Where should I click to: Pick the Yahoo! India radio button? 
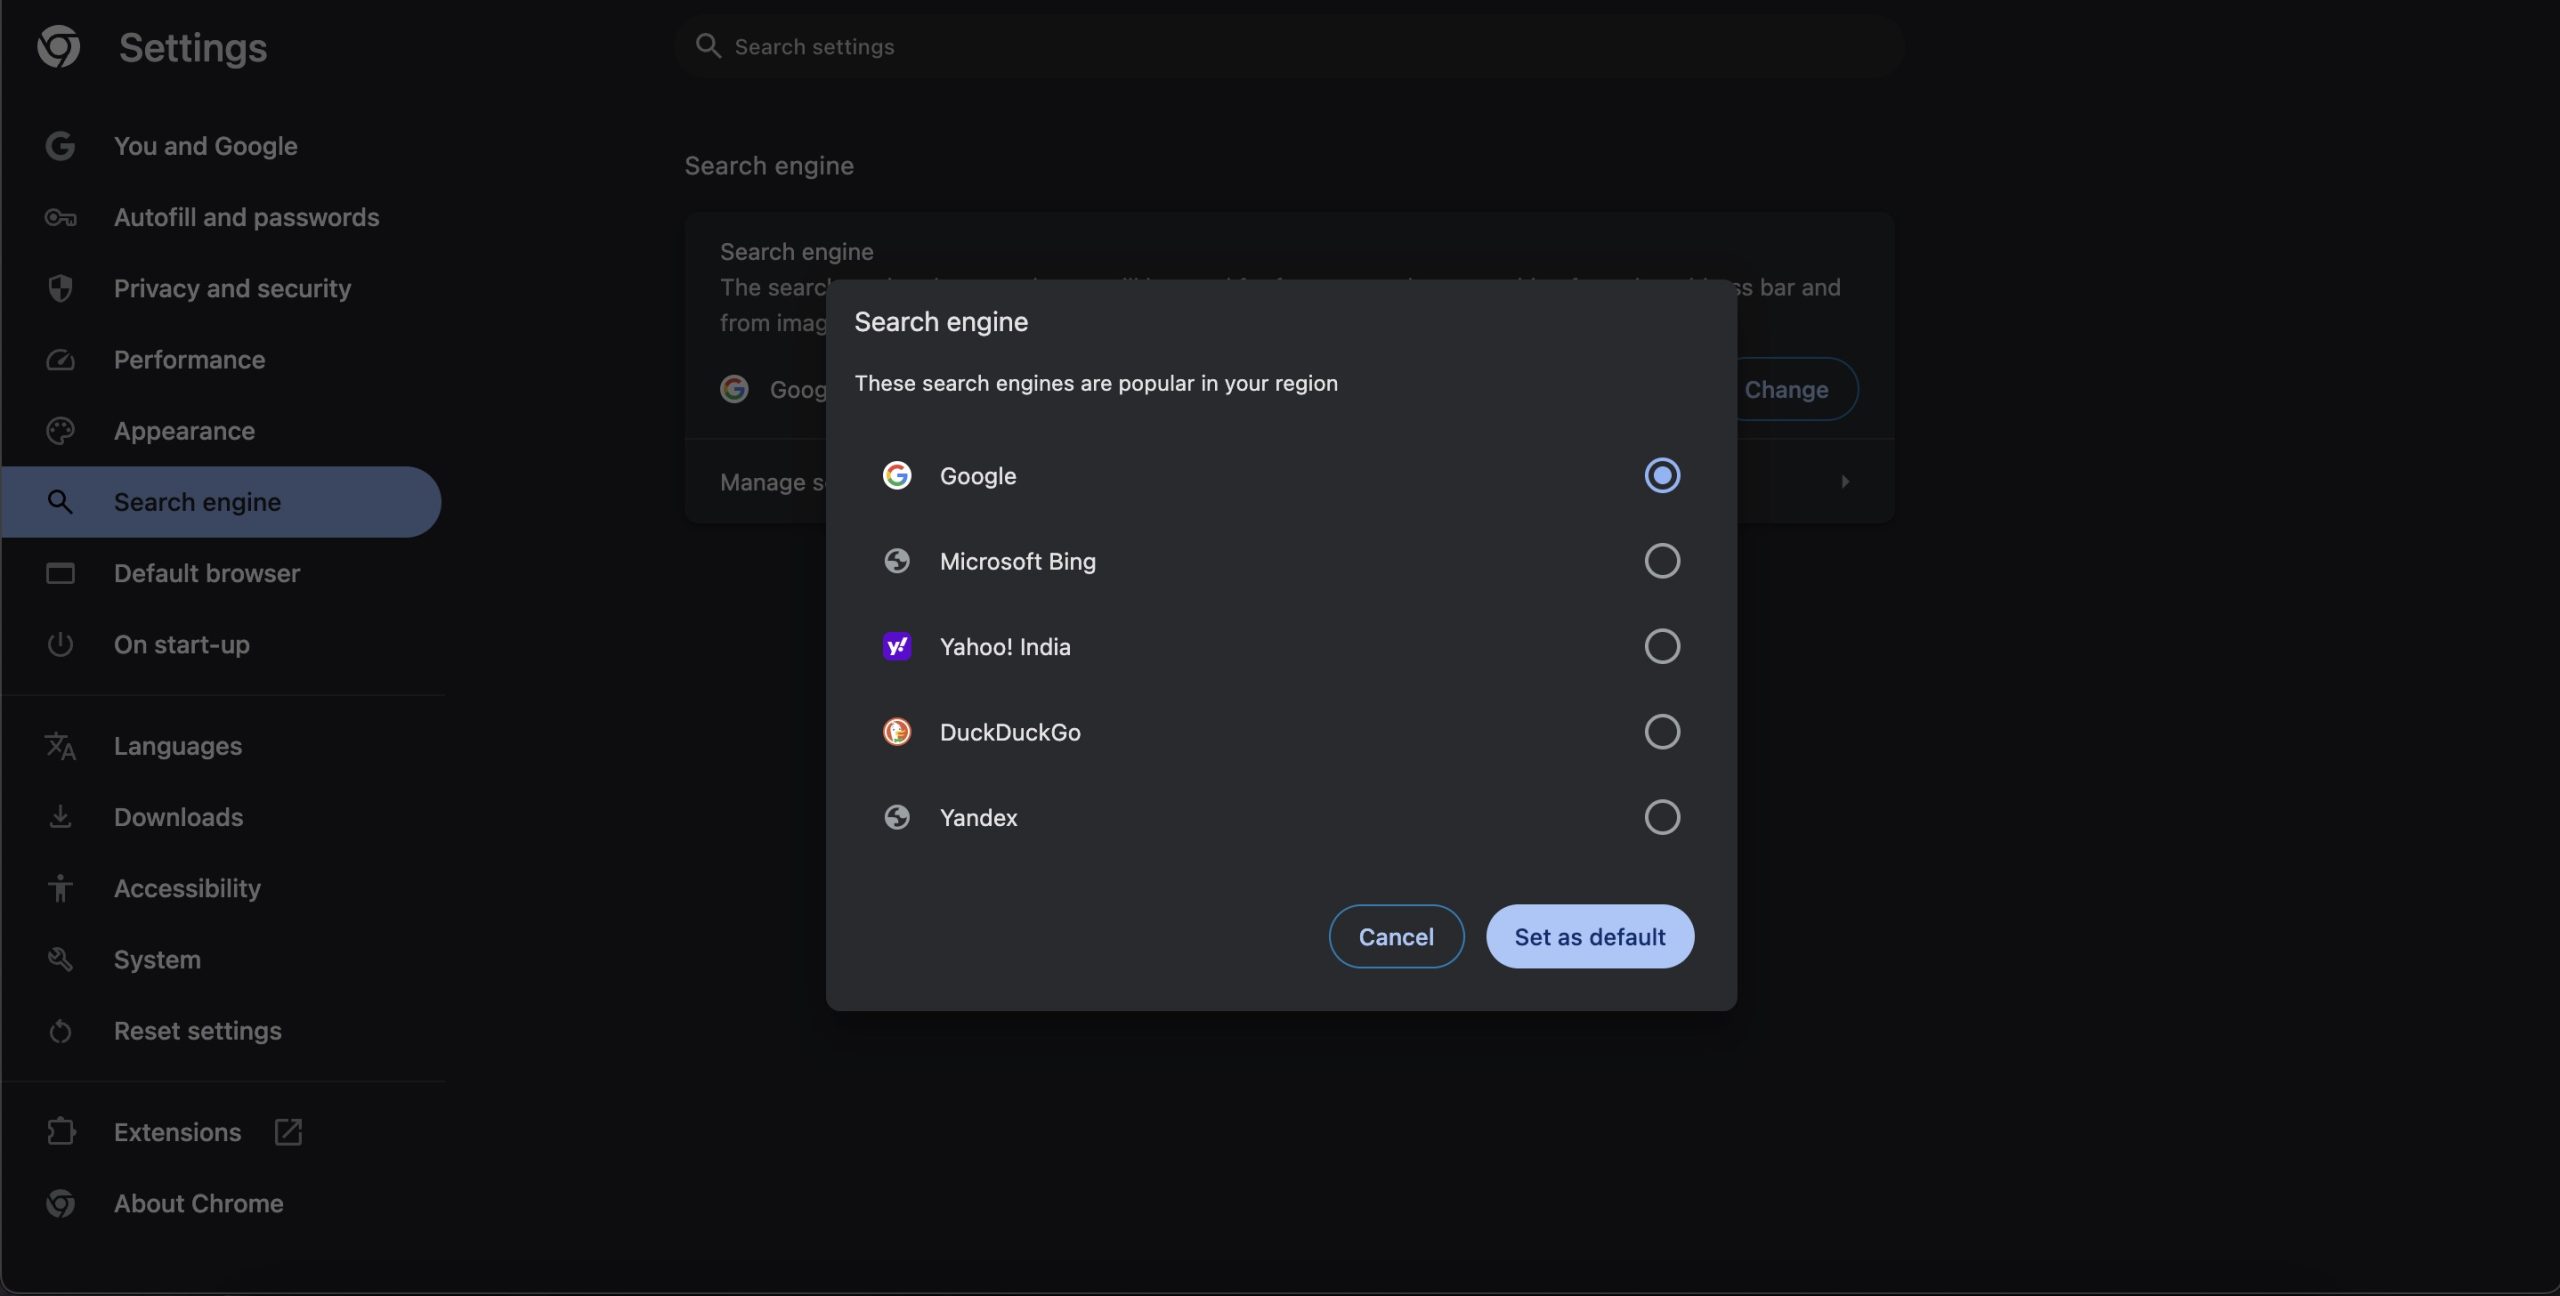(x=1662, y=647)
